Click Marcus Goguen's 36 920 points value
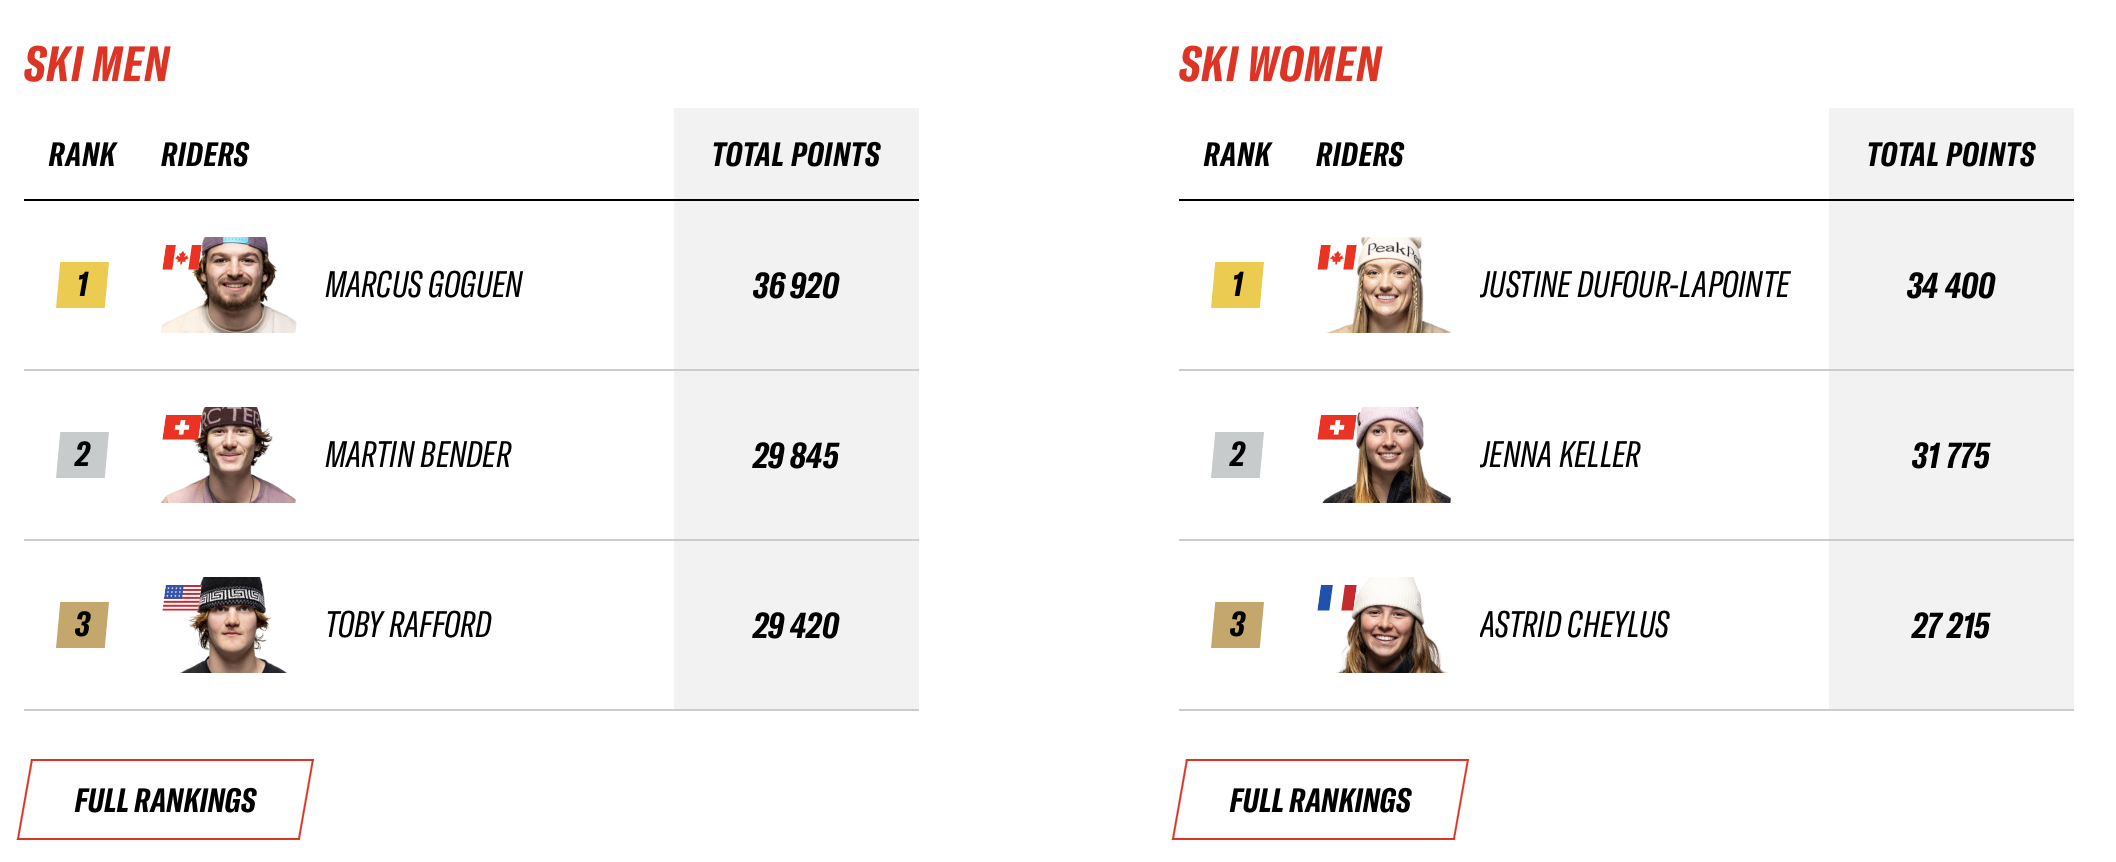Image resolution: width=2116 pixels, height=862 pixels. (x=796, y=286)
